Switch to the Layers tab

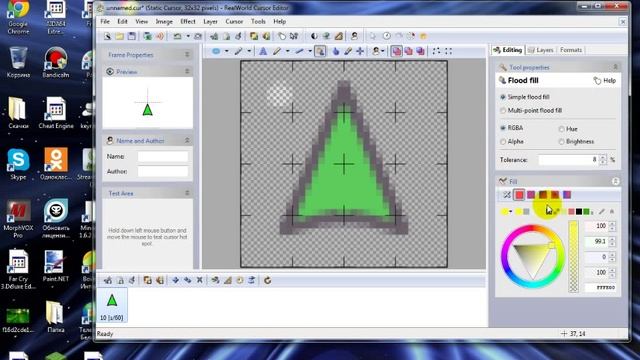[541, 50]
